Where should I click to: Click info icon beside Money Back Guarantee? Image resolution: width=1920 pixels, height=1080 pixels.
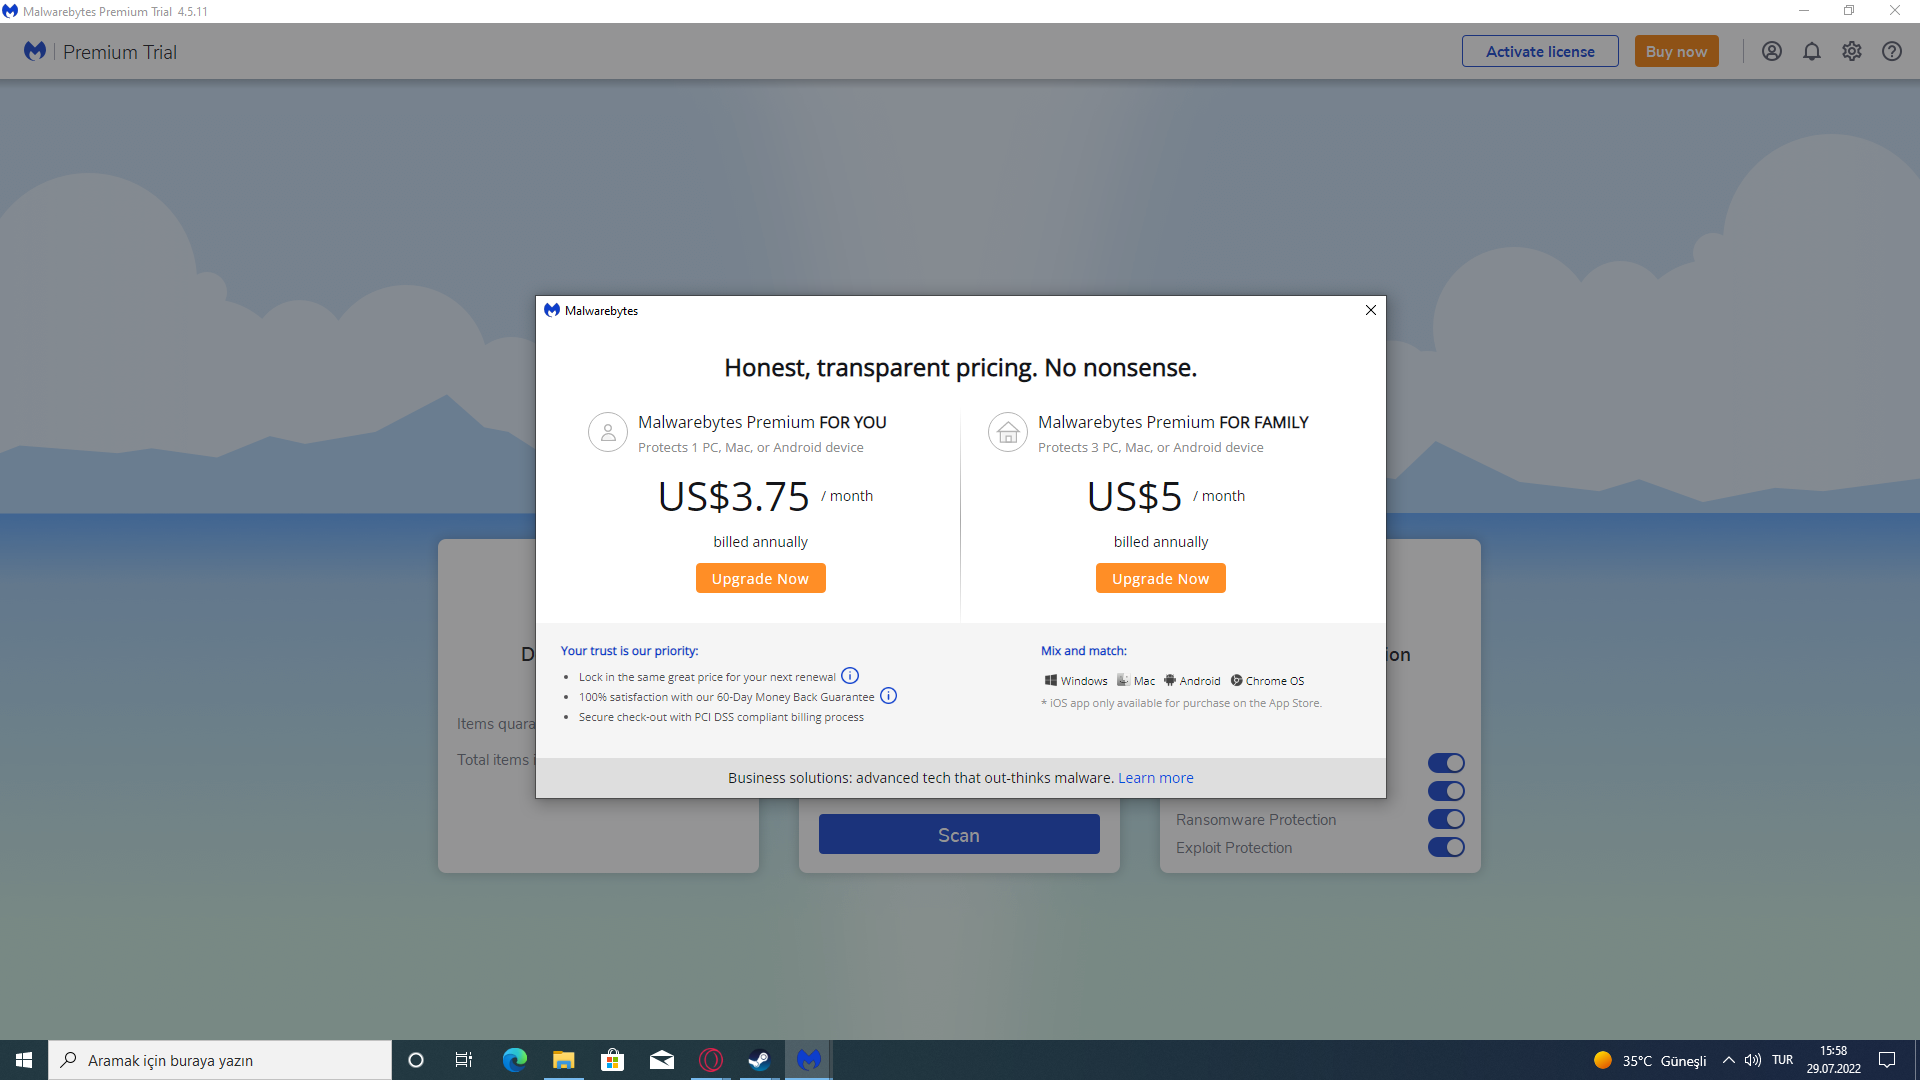click(888, 696)
